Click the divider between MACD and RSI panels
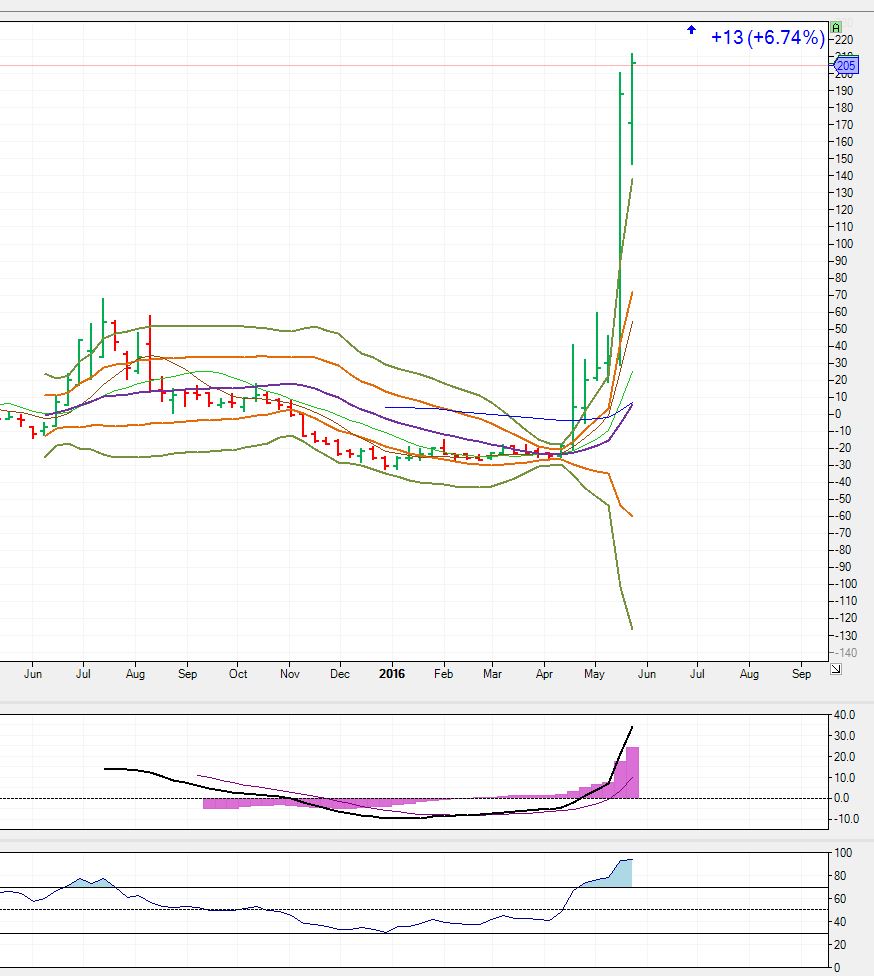 point(437,840)
